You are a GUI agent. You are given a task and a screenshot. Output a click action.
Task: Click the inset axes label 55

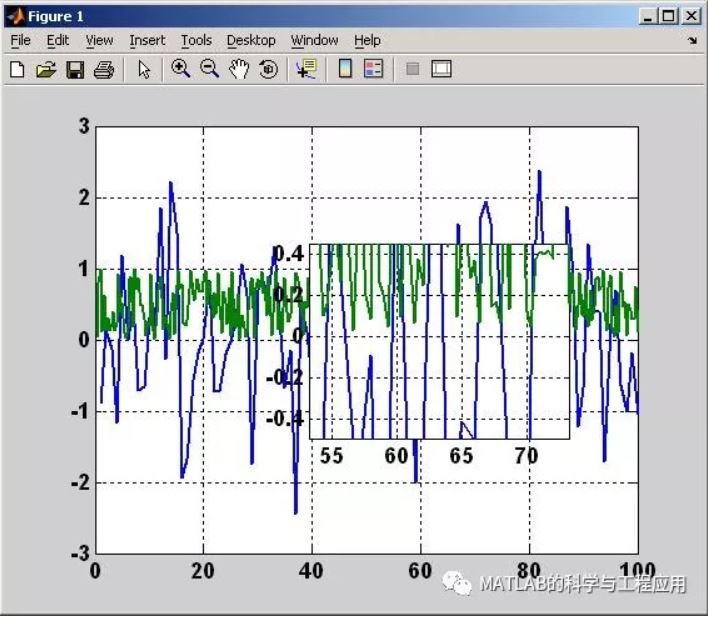[331, 456]
